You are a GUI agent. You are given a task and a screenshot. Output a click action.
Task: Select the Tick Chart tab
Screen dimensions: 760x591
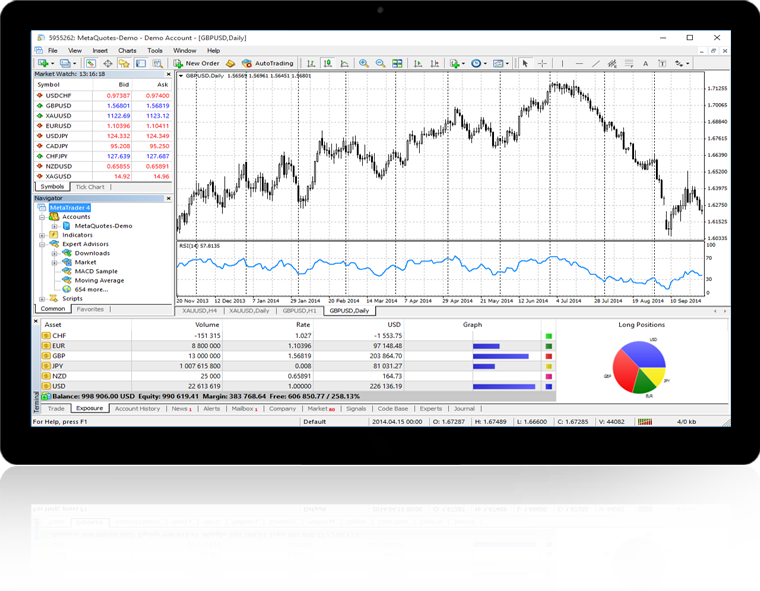click(89, 187)
